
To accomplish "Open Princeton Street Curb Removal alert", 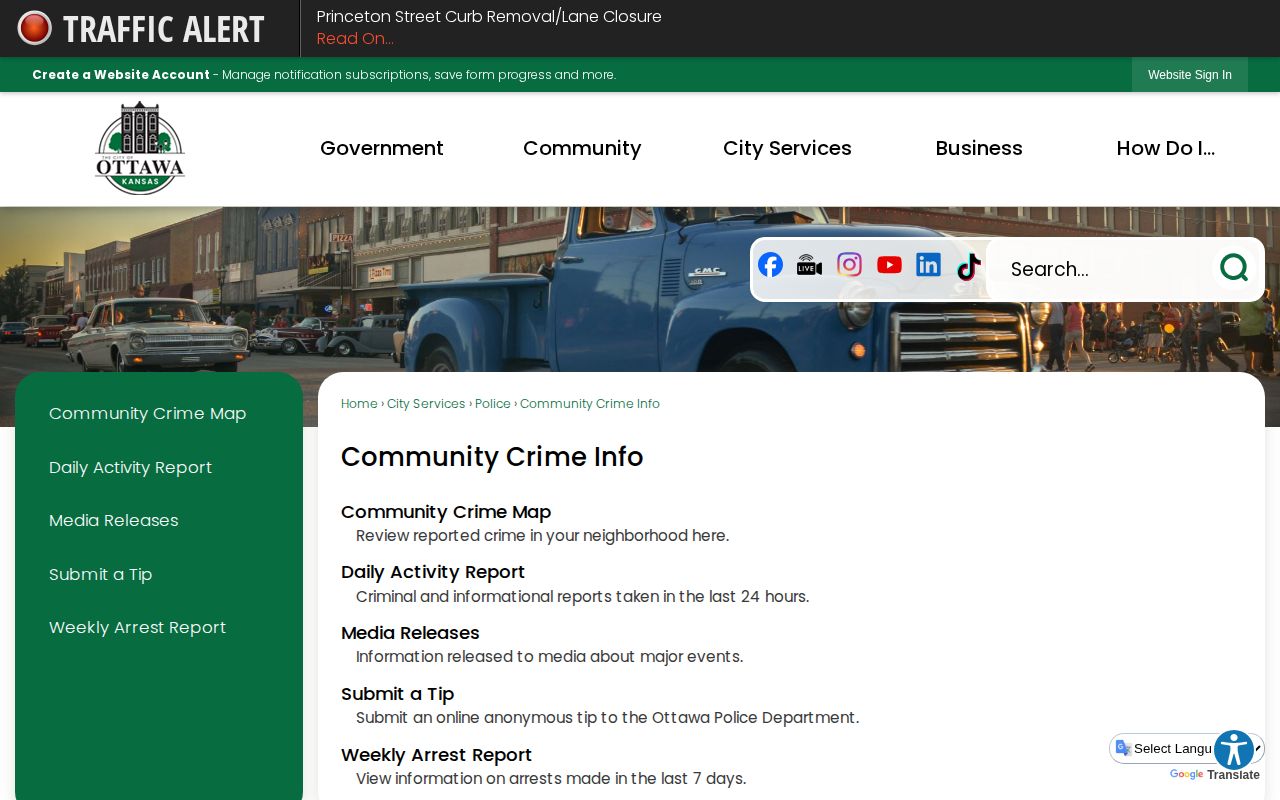I will point(489,17).
